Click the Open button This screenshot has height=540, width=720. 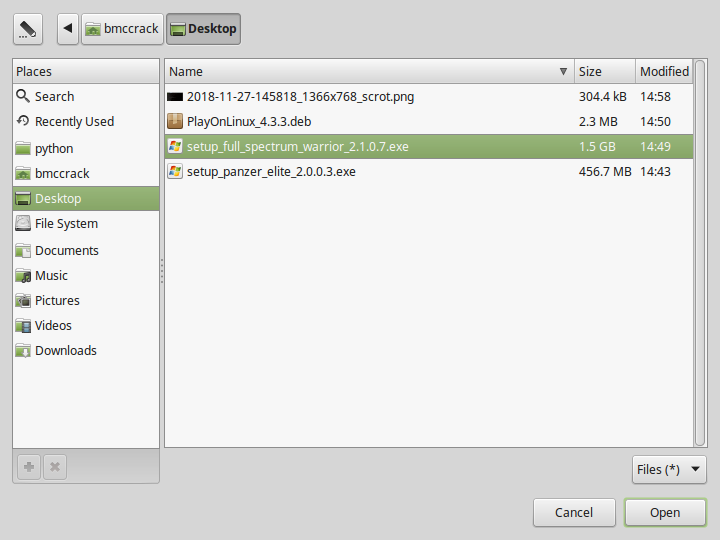point(665,512)
